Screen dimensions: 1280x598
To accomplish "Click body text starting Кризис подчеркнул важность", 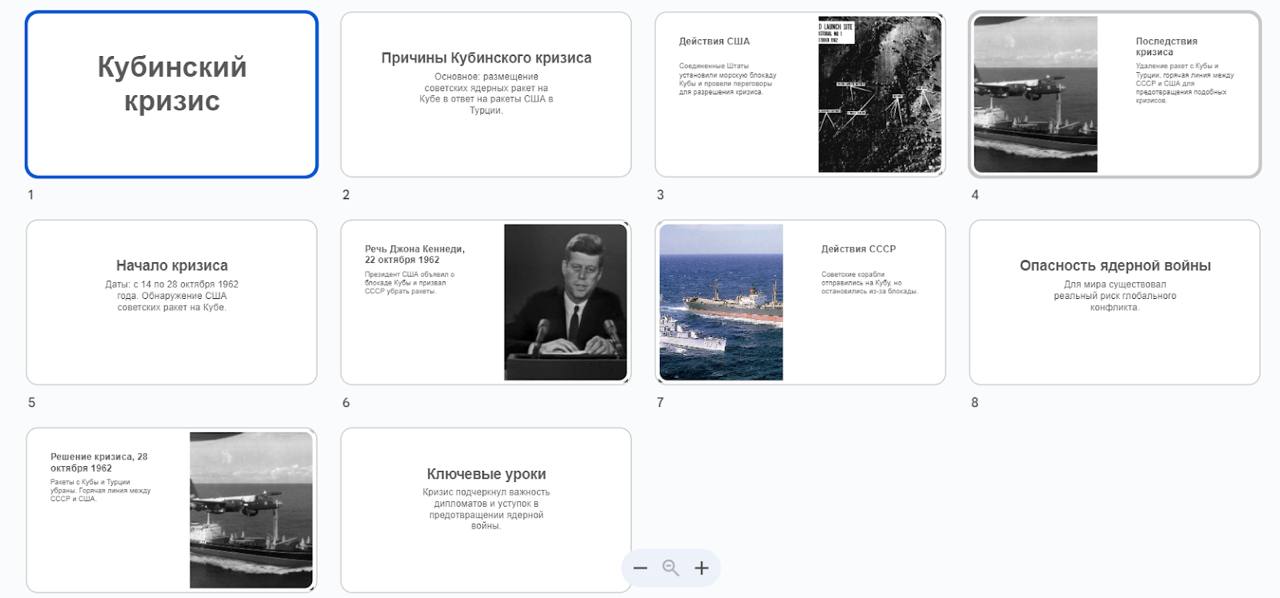I will tap(486, 509).
